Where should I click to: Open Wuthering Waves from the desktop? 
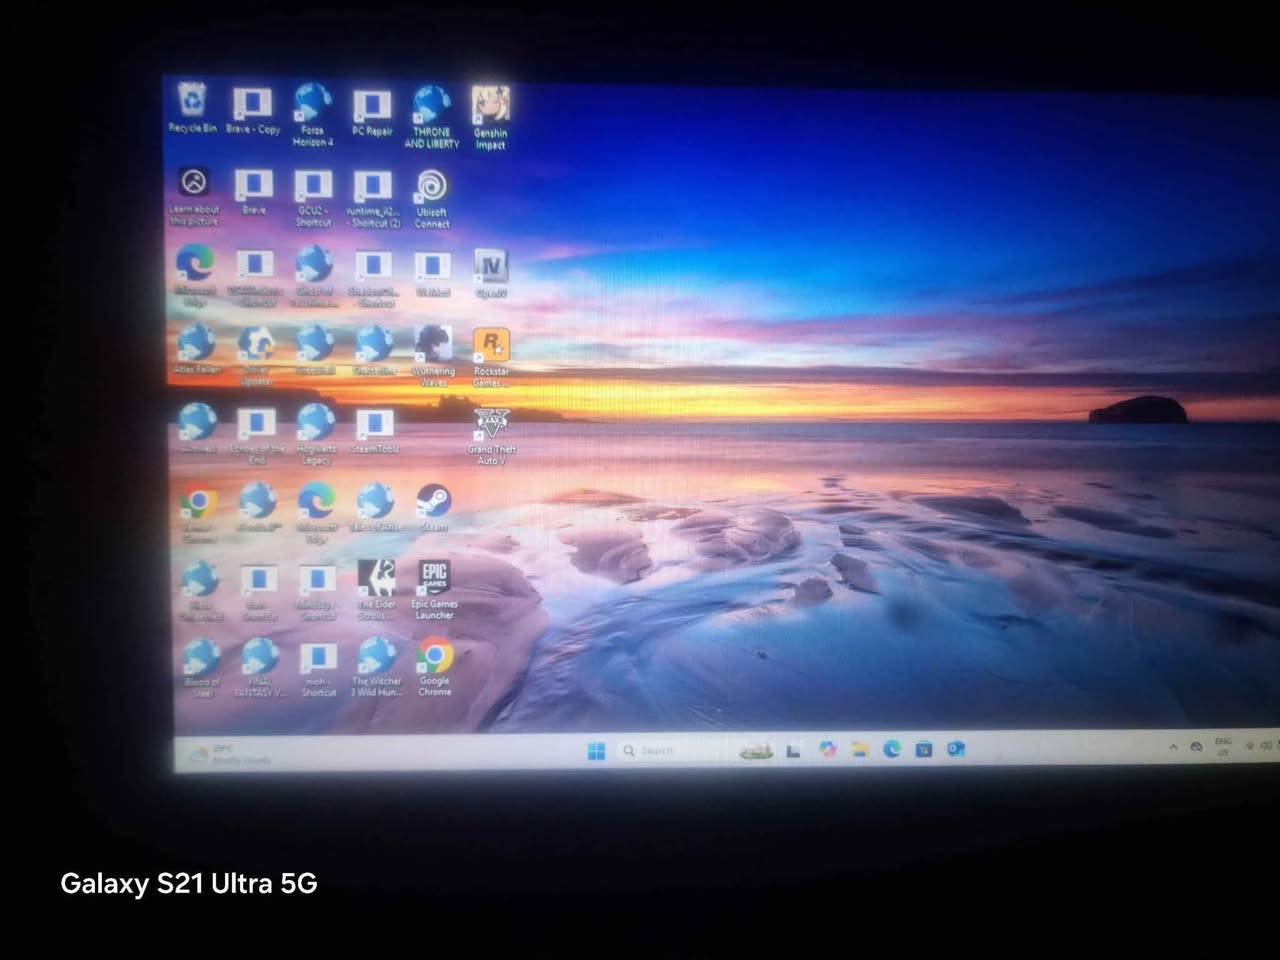pos(433,345)
